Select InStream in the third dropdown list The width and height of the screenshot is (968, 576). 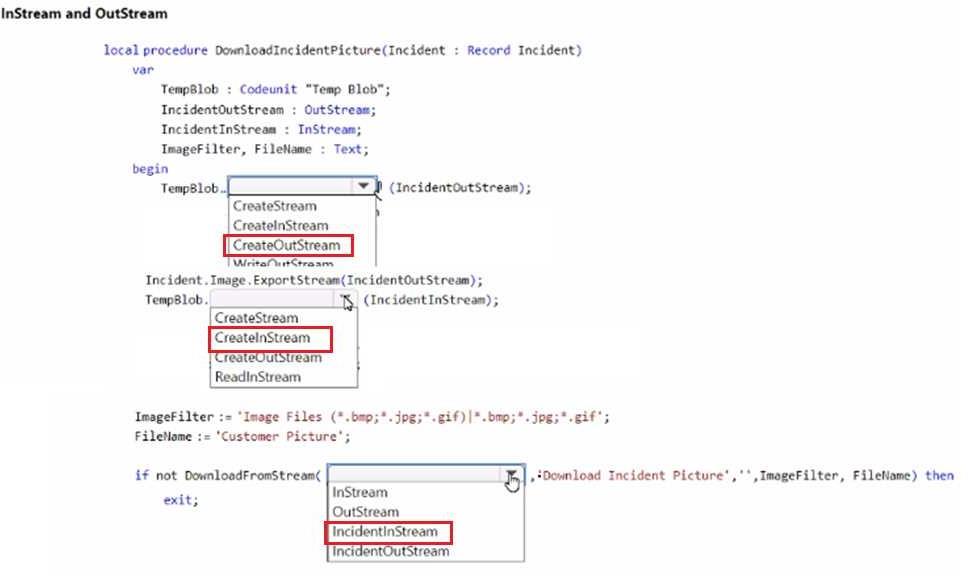[360, 492]
